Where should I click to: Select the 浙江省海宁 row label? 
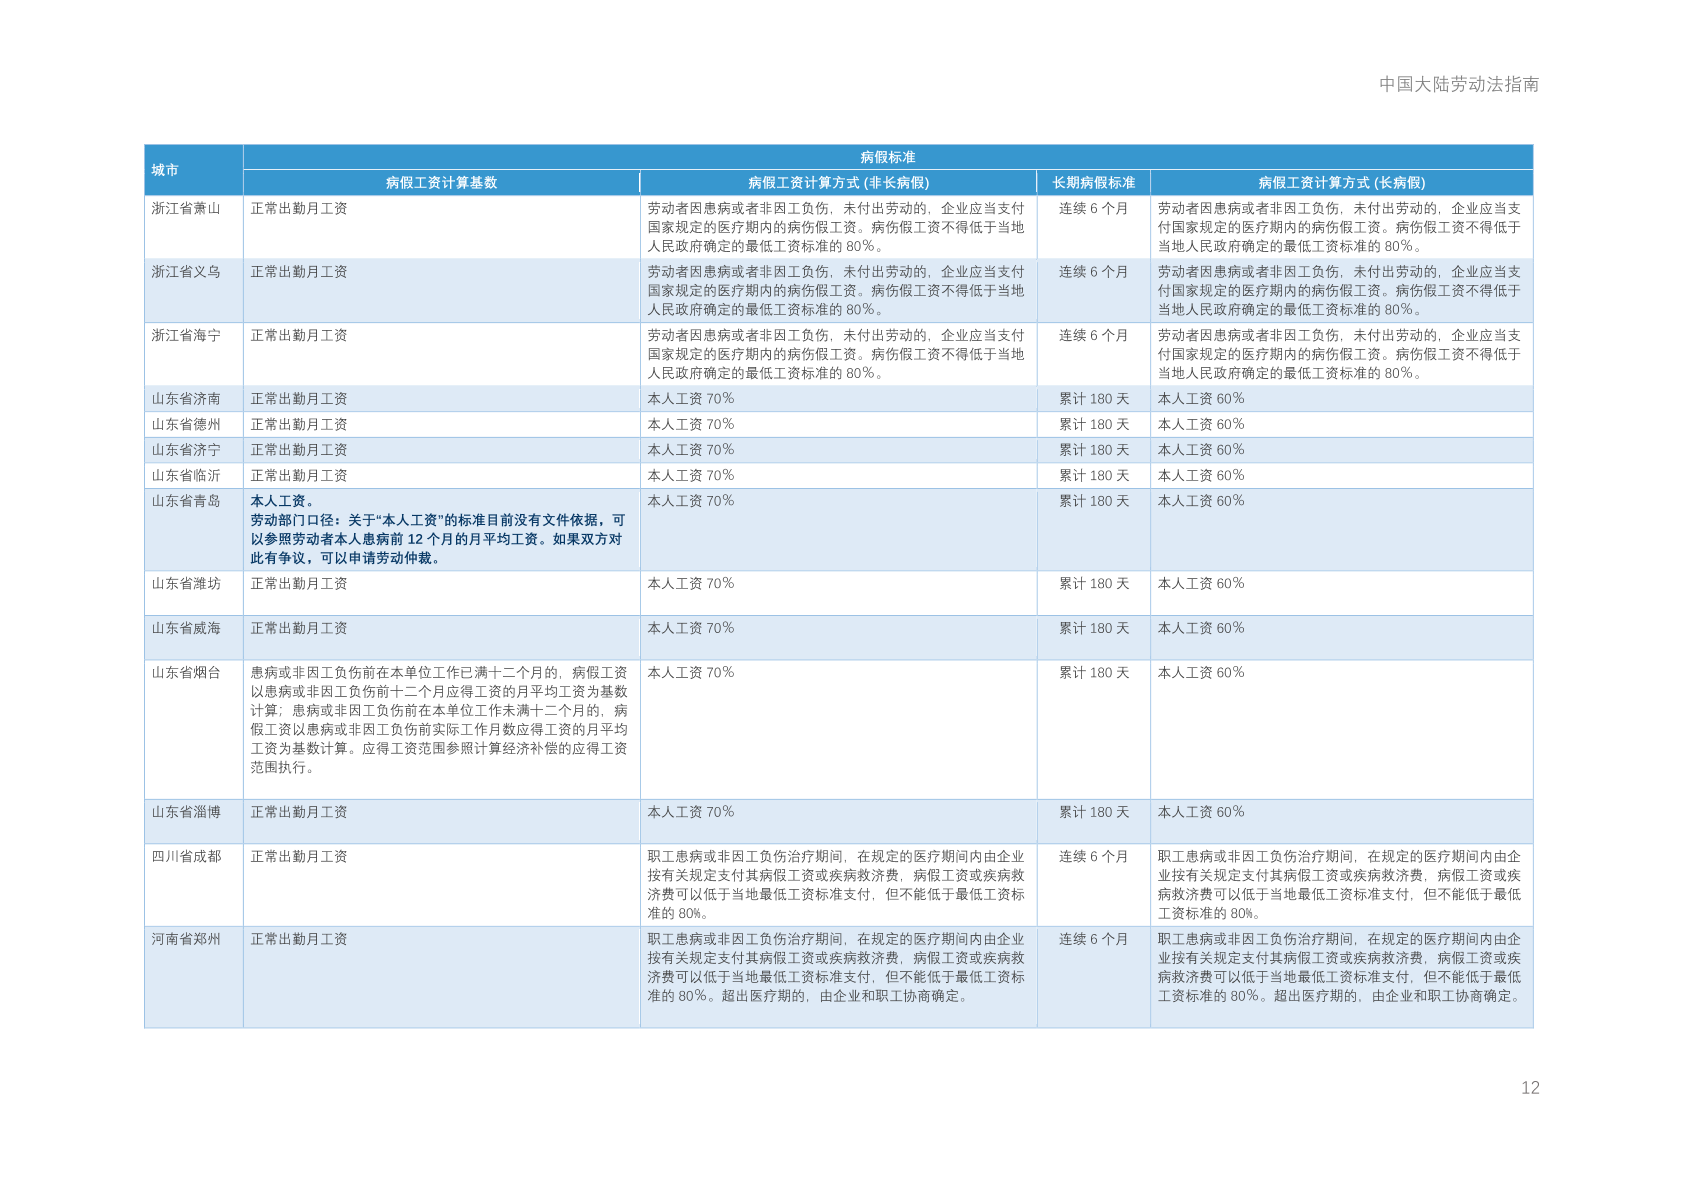point(186,336)
